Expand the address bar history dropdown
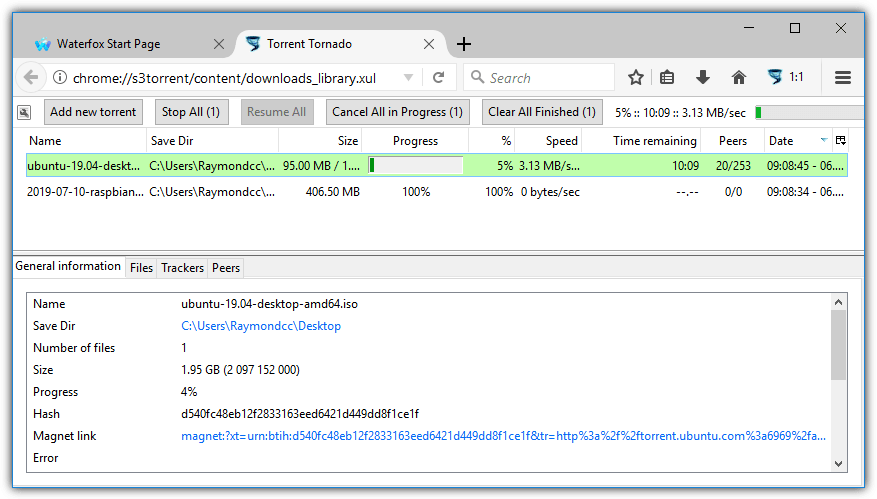 click(x=409, y=78)
